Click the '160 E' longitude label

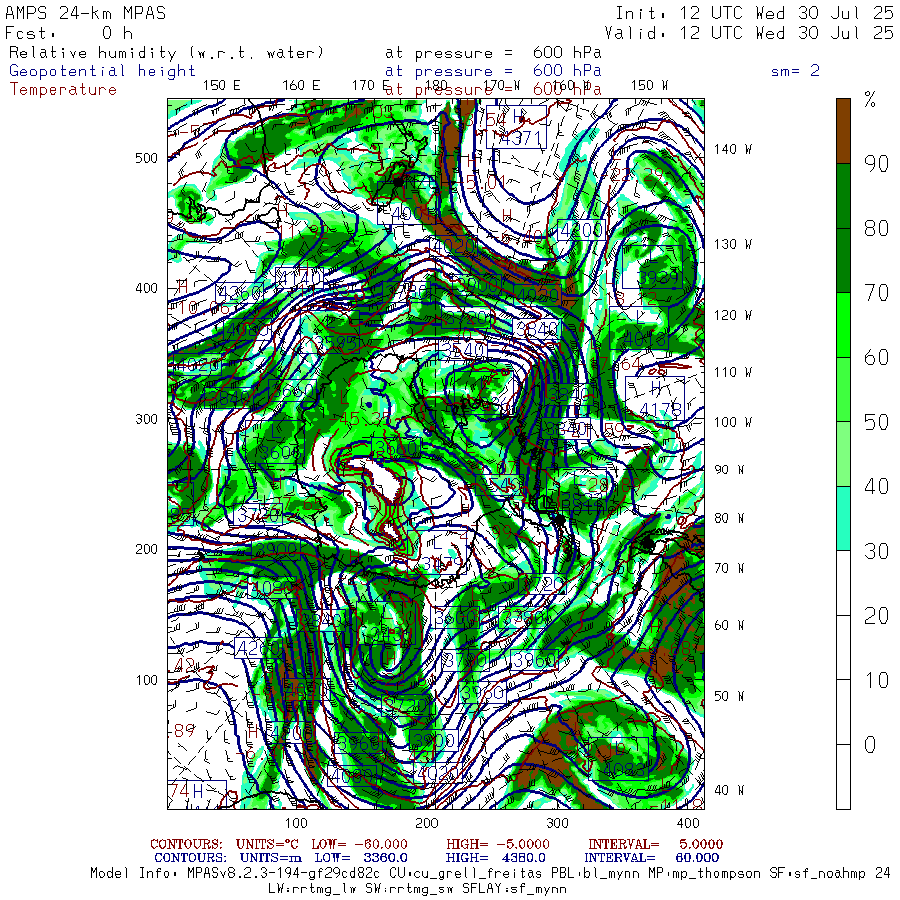tap(301, 86)
